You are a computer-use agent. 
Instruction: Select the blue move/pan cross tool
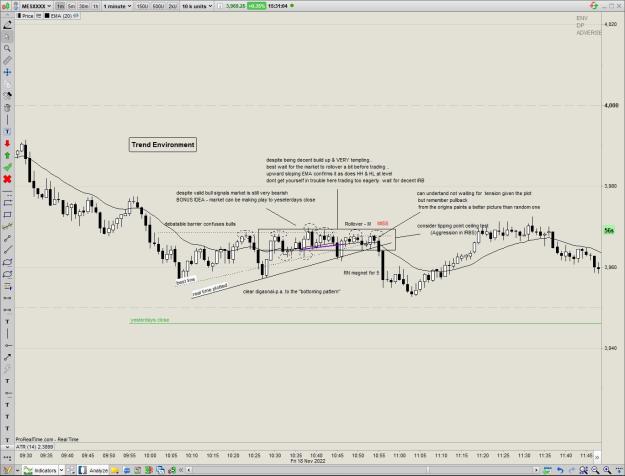(7, 72)
